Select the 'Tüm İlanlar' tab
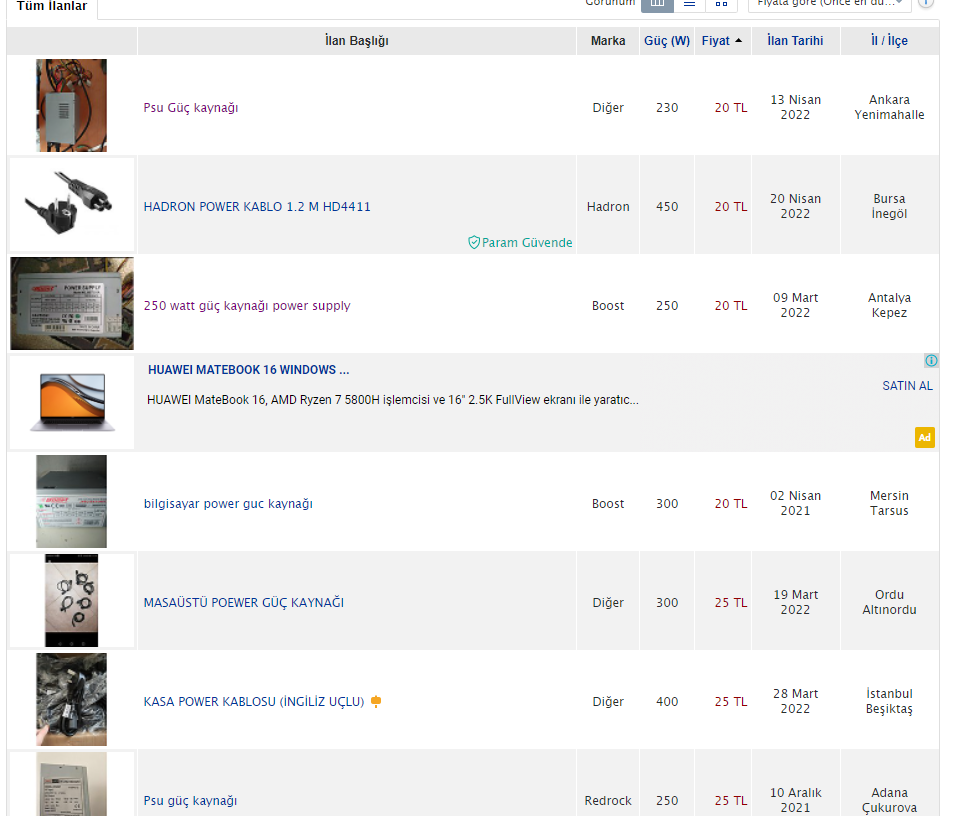The width and height of the screenshot is (954, 816). point(52,6)
